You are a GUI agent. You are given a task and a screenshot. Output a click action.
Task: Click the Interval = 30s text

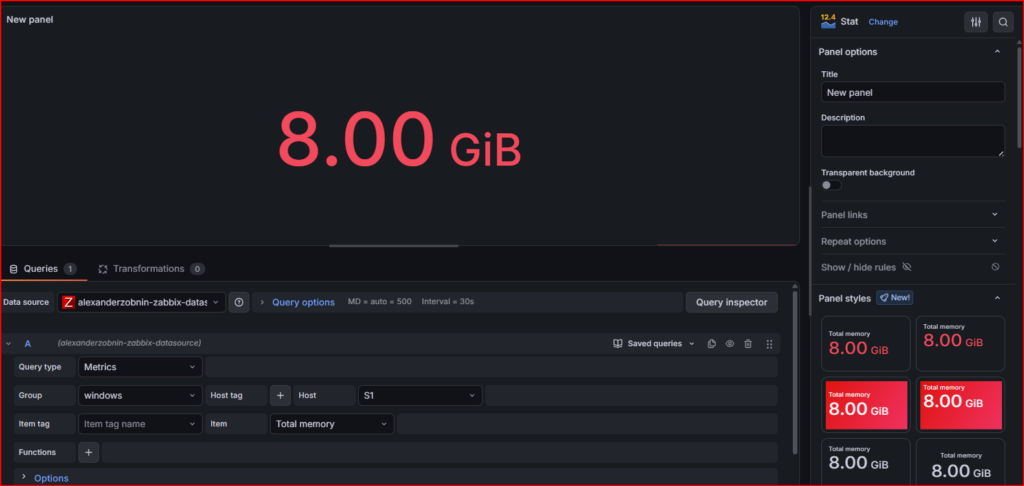coord(447,302)
